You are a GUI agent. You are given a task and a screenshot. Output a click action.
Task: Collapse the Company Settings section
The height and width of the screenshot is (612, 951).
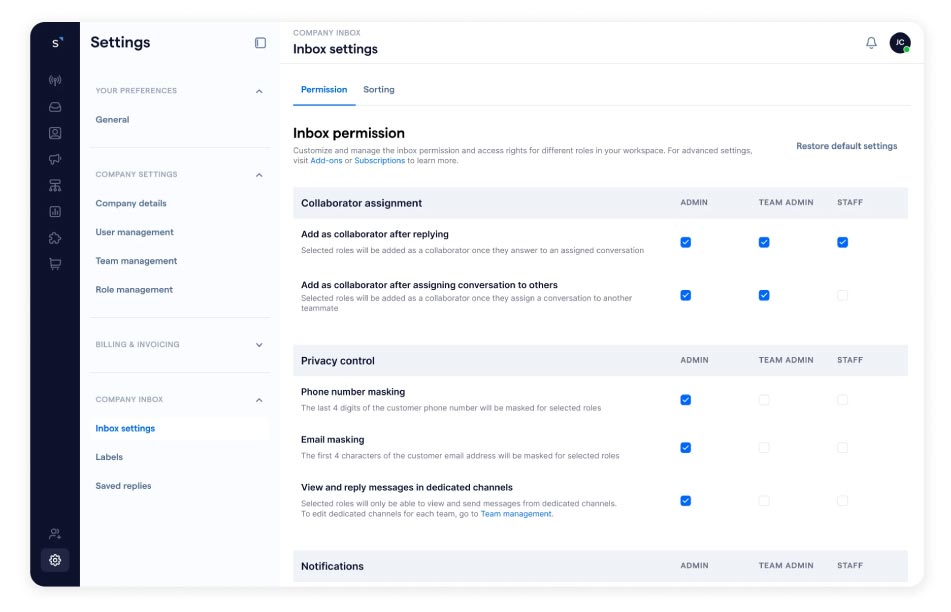(x=259, y=175)
